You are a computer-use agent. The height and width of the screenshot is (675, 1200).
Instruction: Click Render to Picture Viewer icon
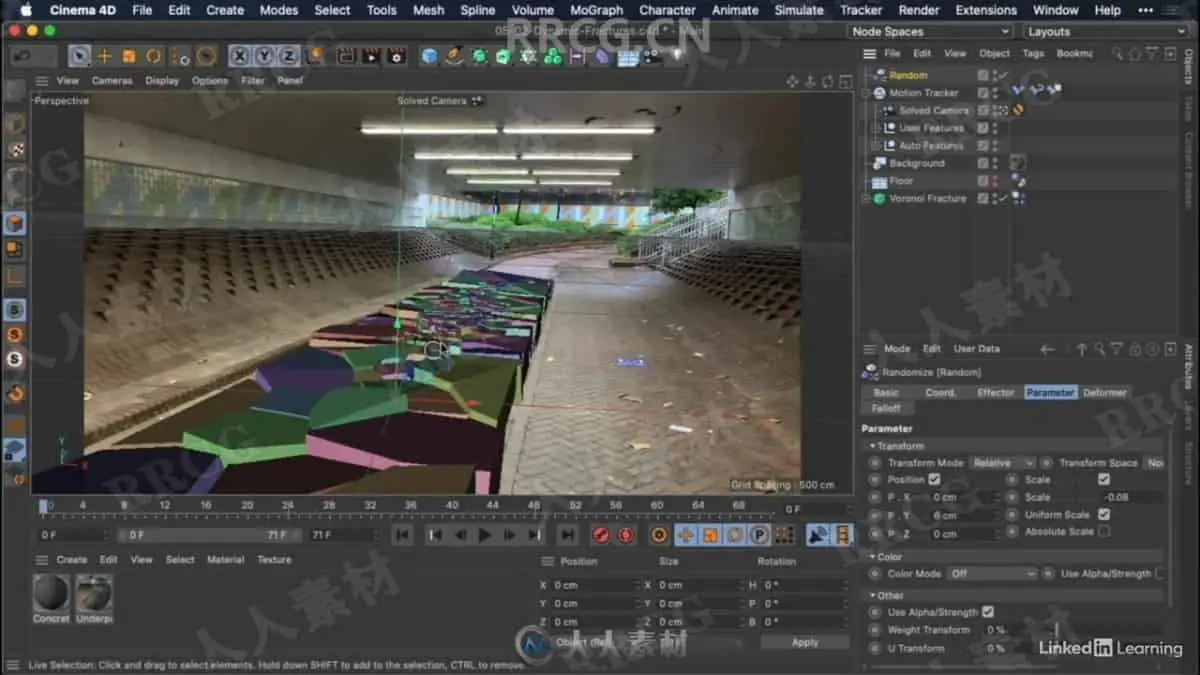[371, 56]
